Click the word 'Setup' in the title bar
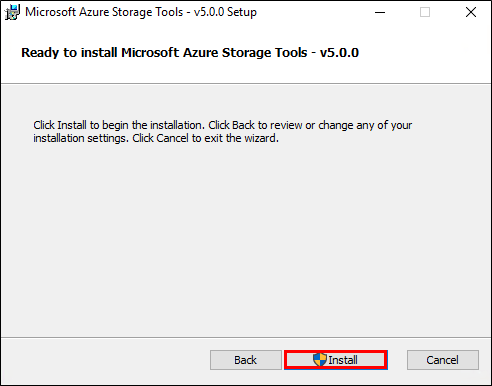The width and height of the screenshot is (492, 386). (x=242, y=13)
